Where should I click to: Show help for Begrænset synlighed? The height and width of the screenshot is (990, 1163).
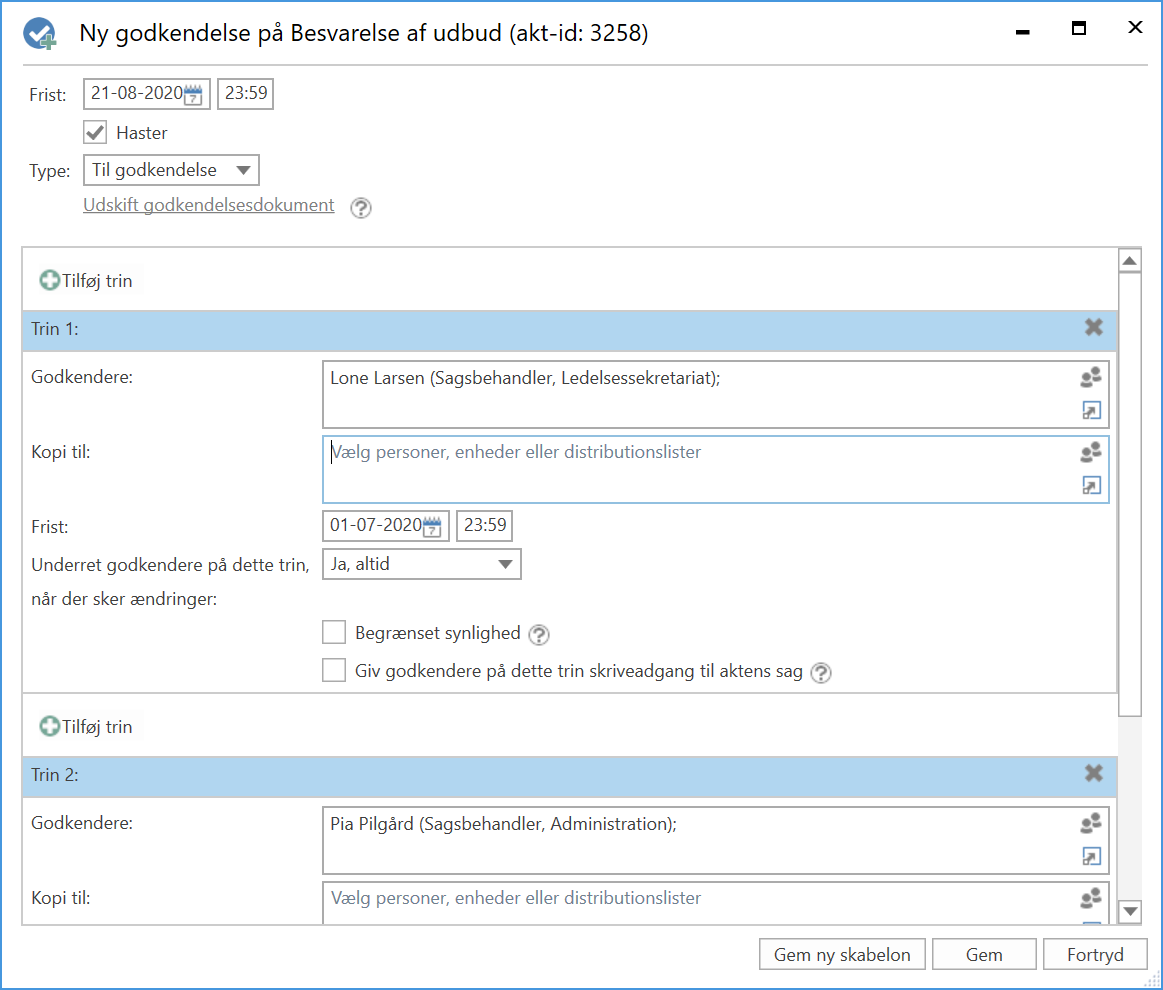539,635
